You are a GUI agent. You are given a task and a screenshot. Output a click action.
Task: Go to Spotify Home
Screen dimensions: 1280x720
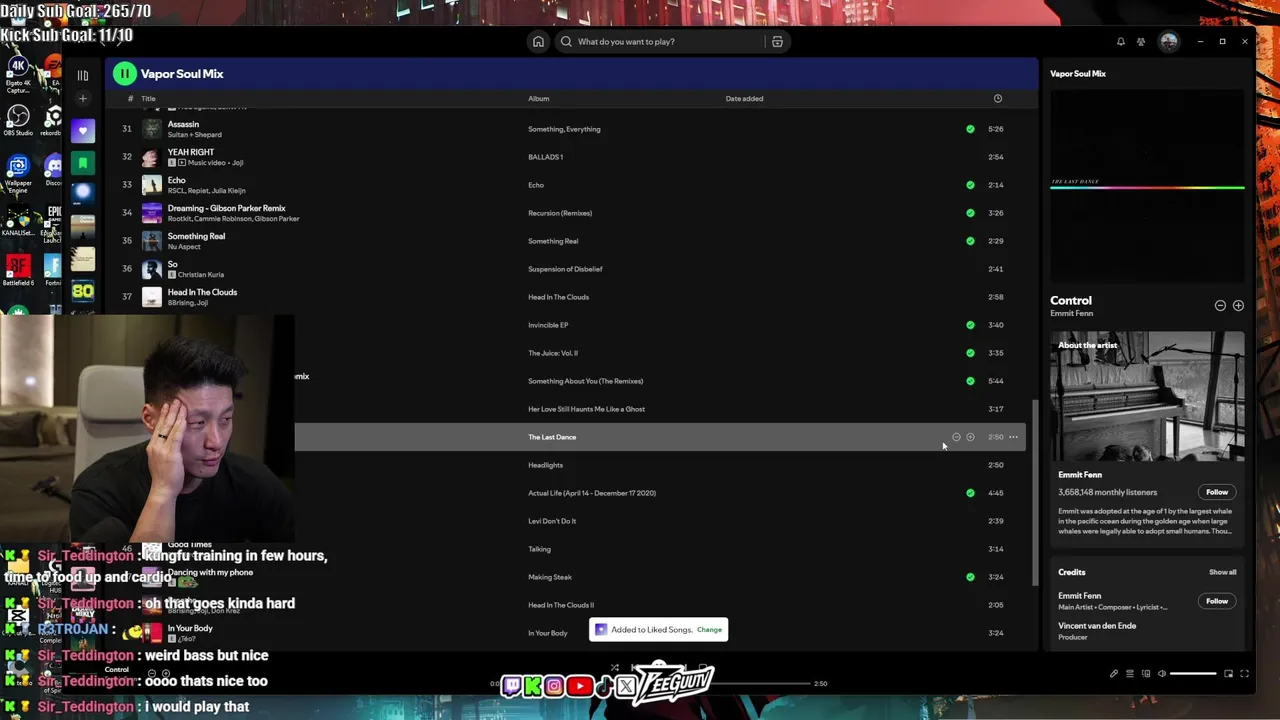click(x=538, y=41)
